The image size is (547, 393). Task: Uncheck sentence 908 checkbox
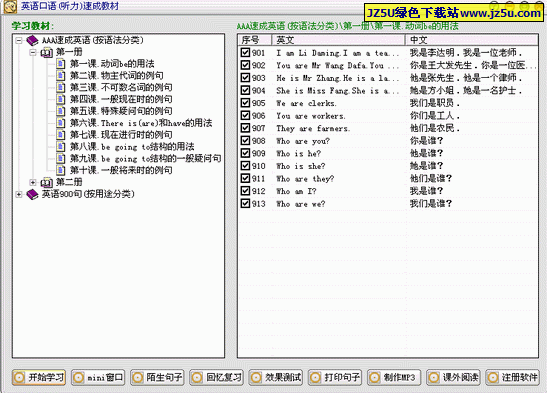point(245,141)
